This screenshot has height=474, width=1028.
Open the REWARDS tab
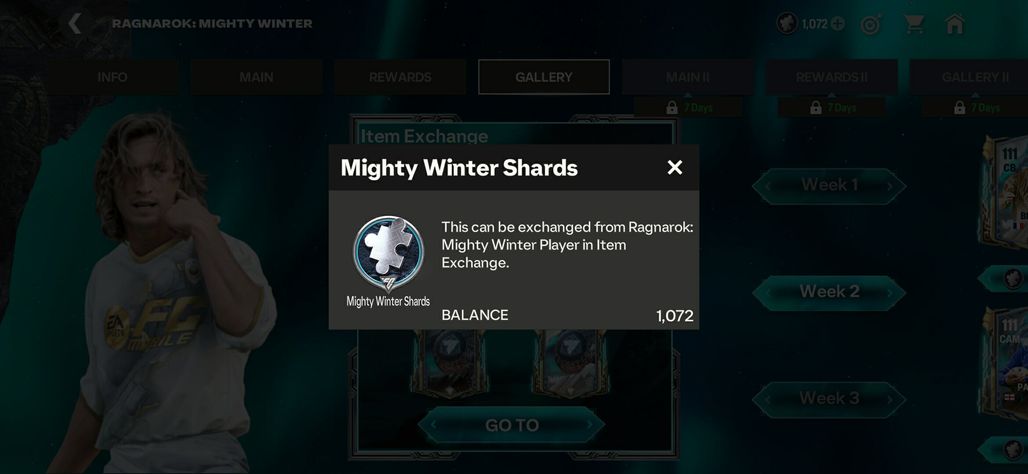400,77
